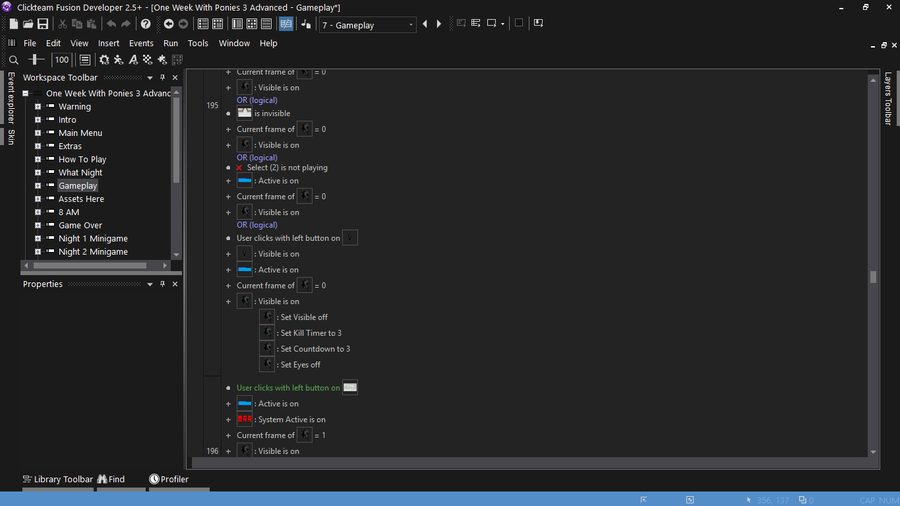Select the 'System Active is on' condition
The height and width of the screenshot is (506, 900).
click(292, 420)
